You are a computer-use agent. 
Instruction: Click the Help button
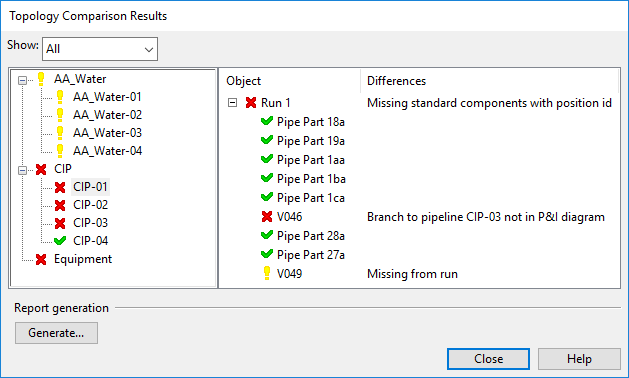pyautogui.click(x=579, y=359)
